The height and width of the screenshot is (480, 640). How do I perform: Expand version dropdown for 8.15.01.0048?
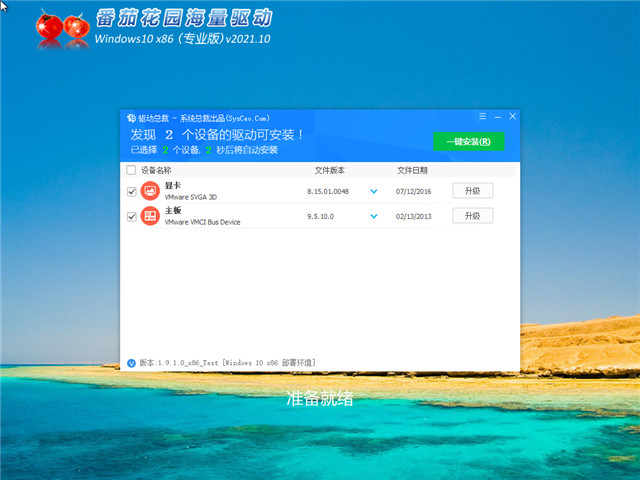(x=374, y=191)
